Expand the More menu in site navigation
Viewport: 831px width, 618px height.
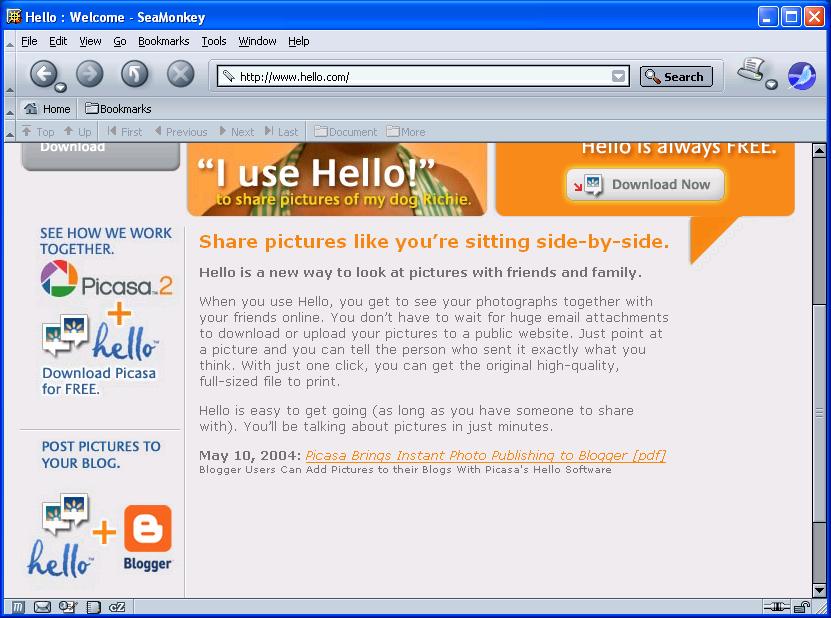pos(406,131)
